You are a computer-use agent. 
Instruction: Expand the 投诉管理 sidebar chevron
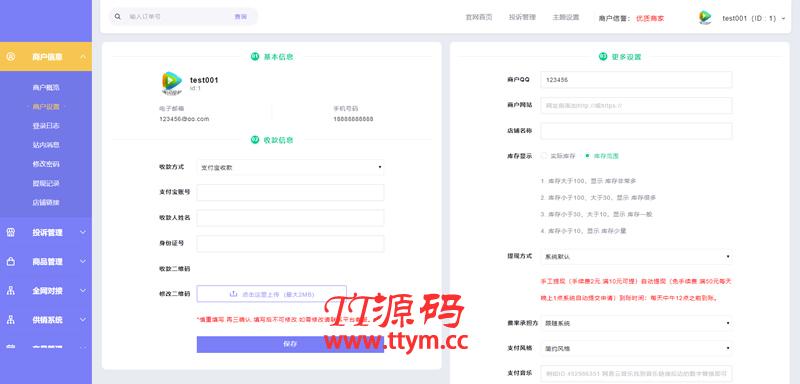(x=83, y=233)
